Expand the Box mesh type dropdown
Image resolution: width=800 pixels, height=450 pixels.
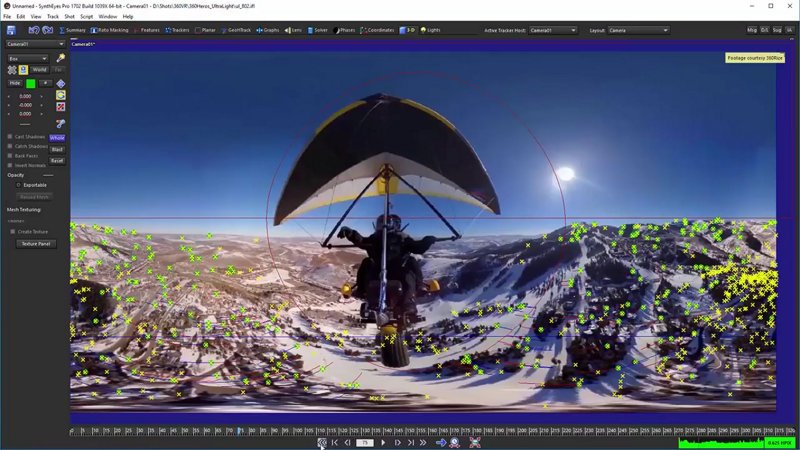coord(27,58)
